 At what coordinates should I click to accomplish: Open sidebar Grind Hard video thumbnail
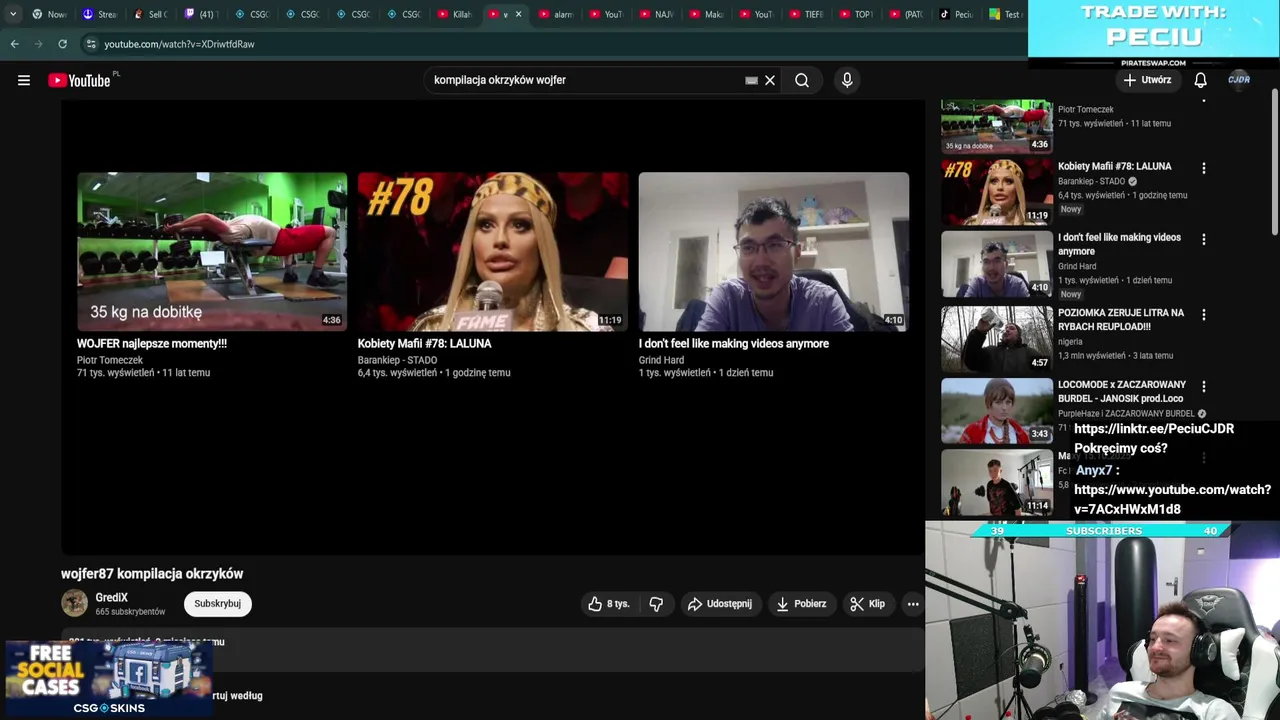tap(997, 264)
